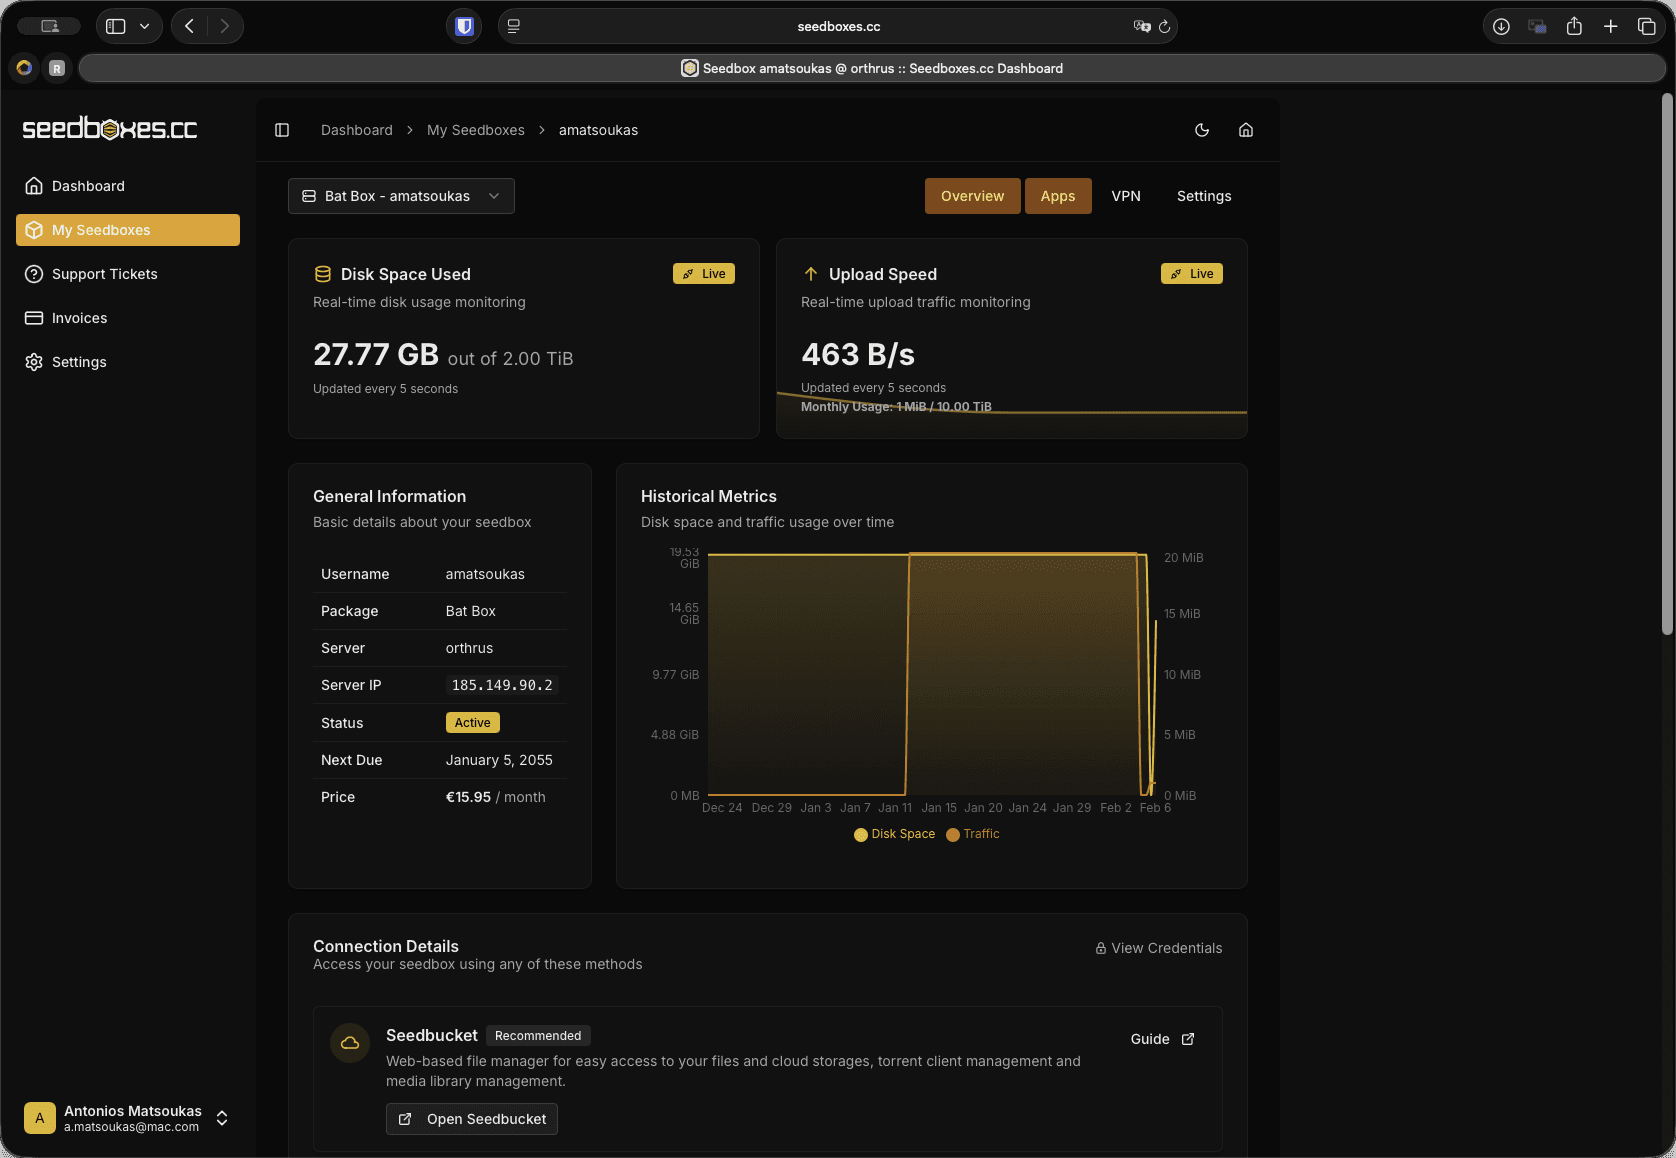
Task: Reload the page with the refresh icon
Action: point(1164,27)
